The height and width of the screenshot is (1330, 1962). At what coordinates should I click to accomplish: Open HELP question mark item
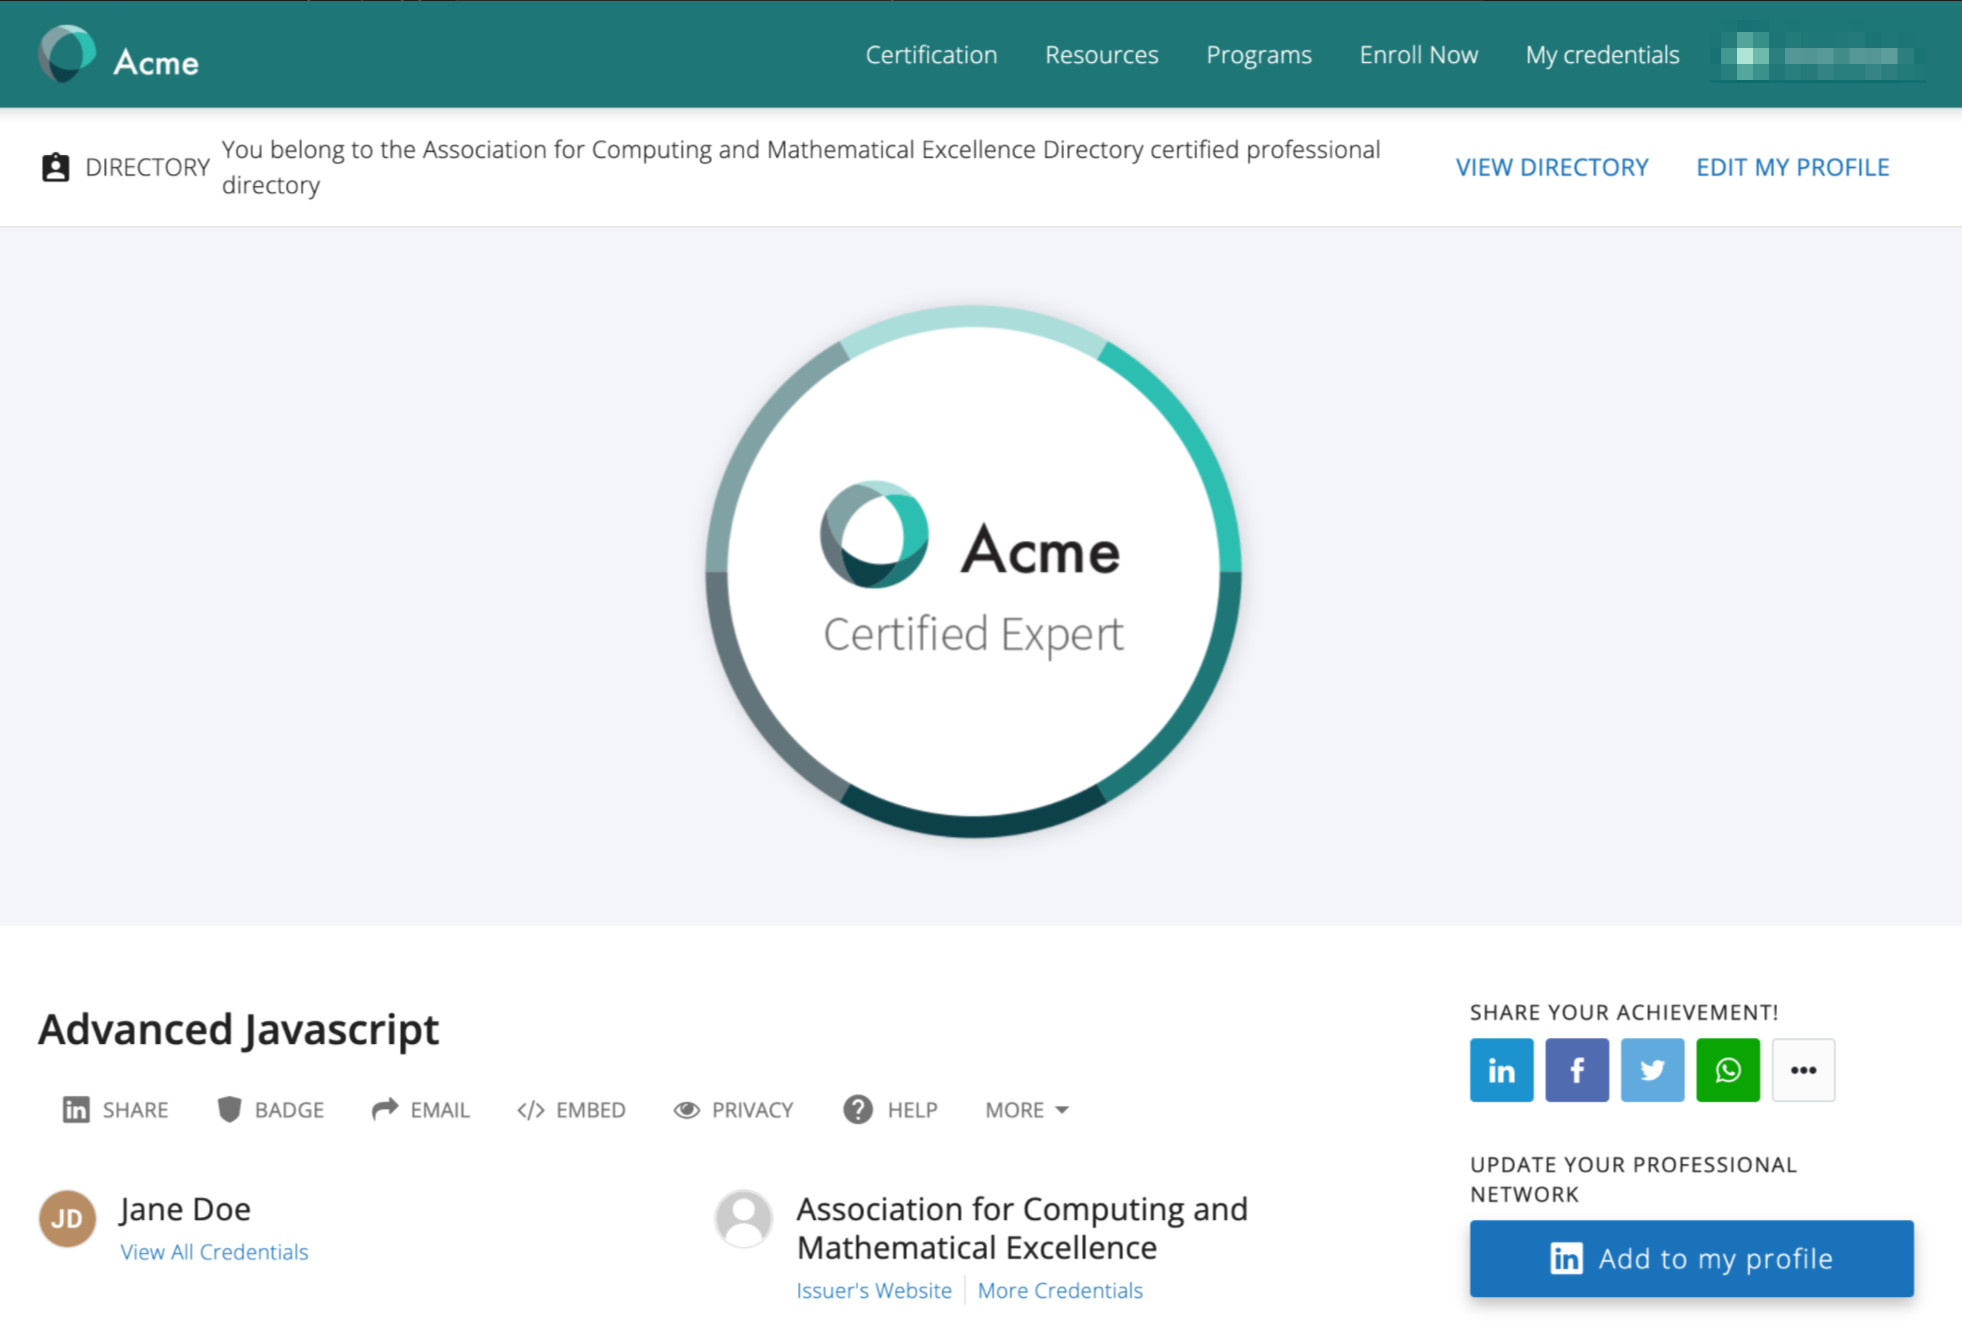[x=890, y=1110]
